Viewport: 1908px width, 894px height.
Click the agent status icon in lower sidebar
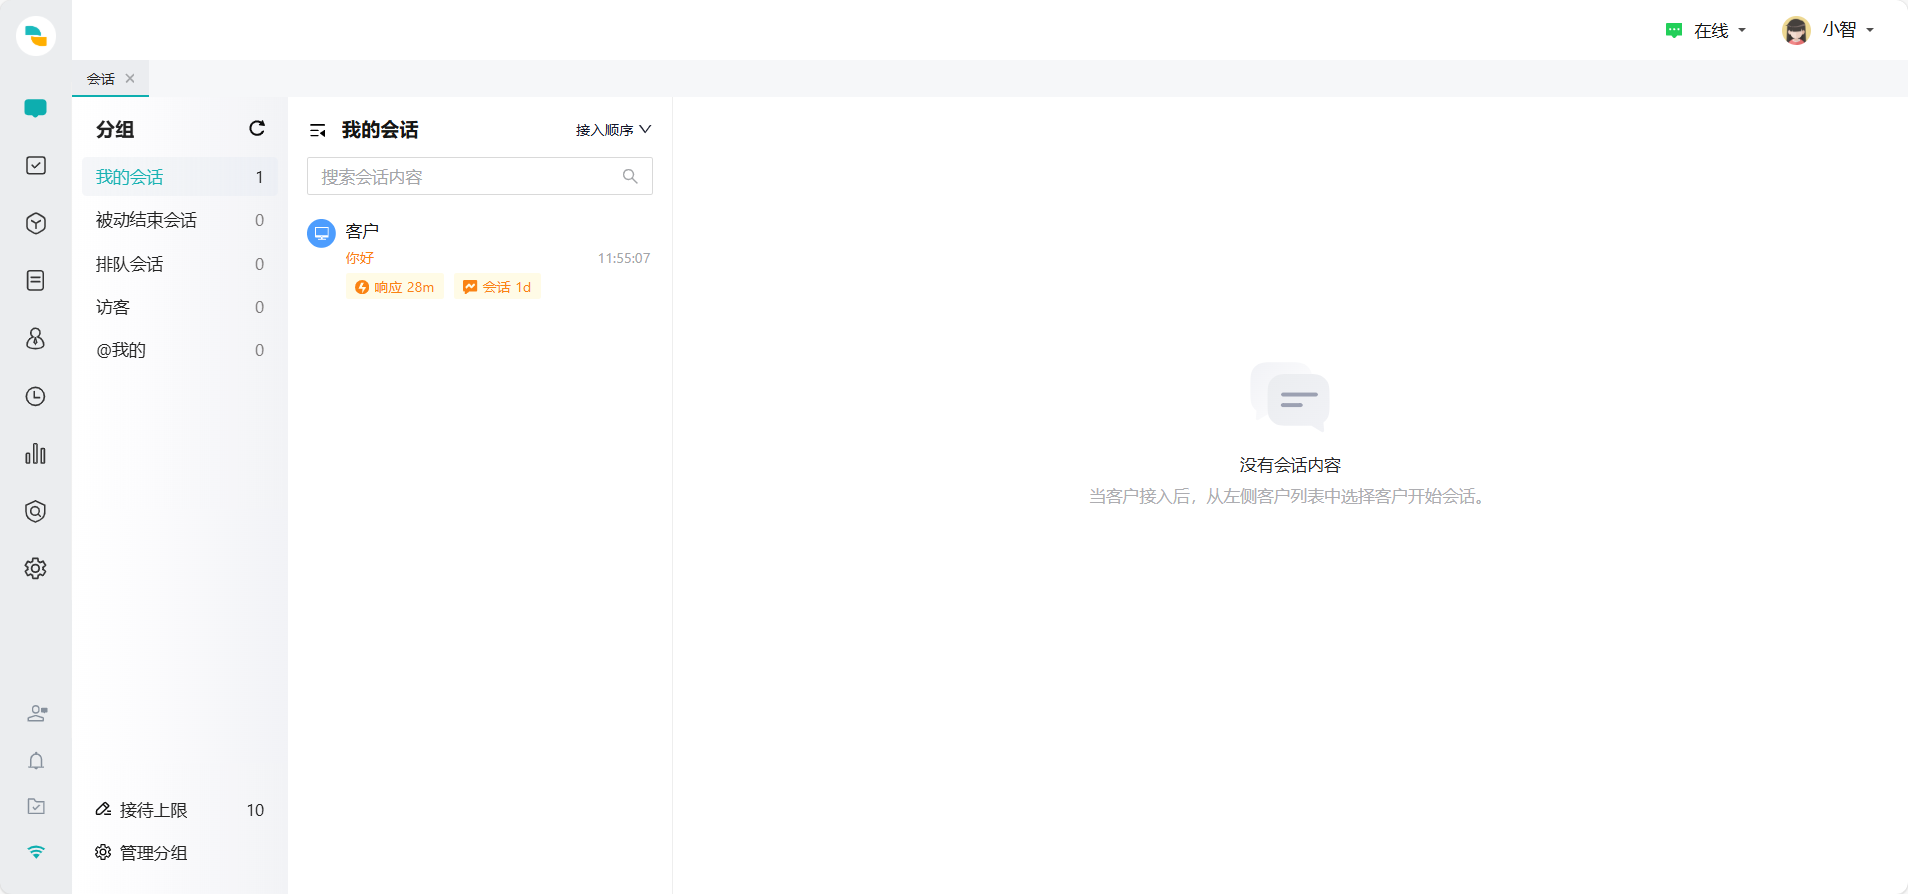[37, 713]
